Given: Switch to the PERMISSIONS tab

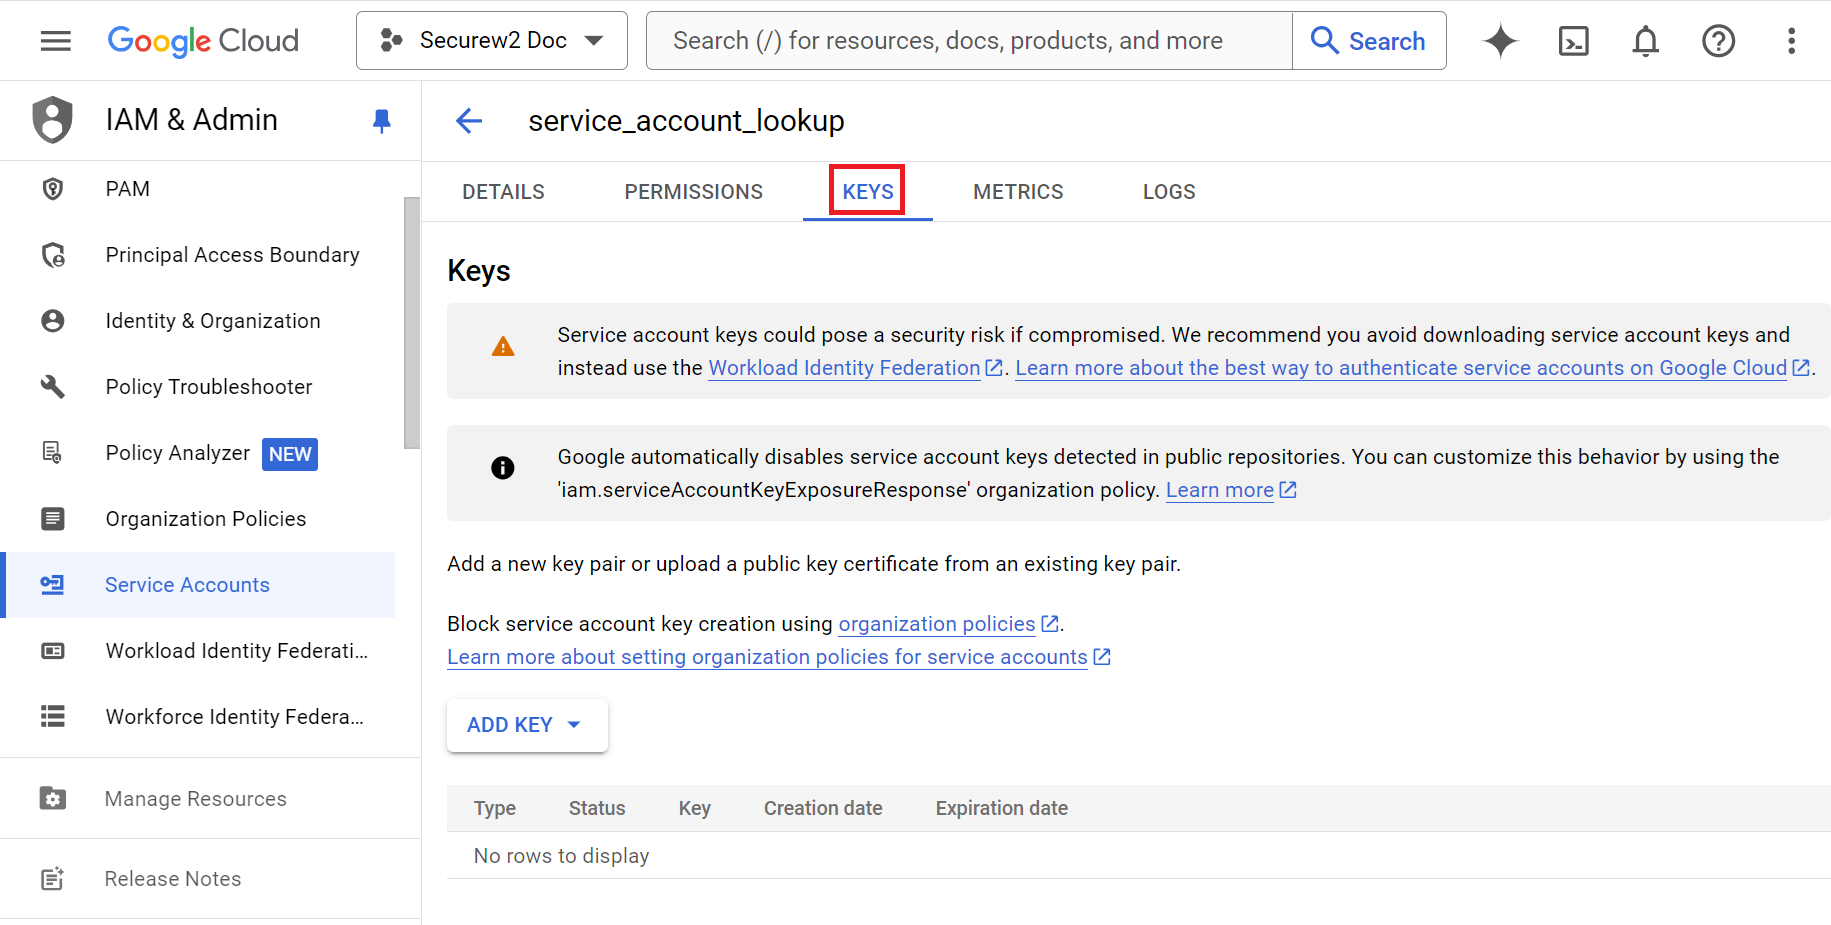Looking at the screenshot, I should pos(693,192).
